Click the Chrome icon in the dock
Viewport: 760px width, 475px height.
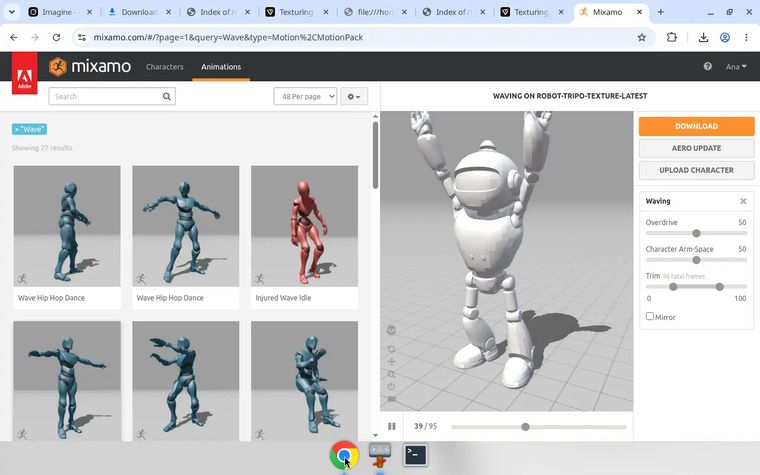point(344,455)
